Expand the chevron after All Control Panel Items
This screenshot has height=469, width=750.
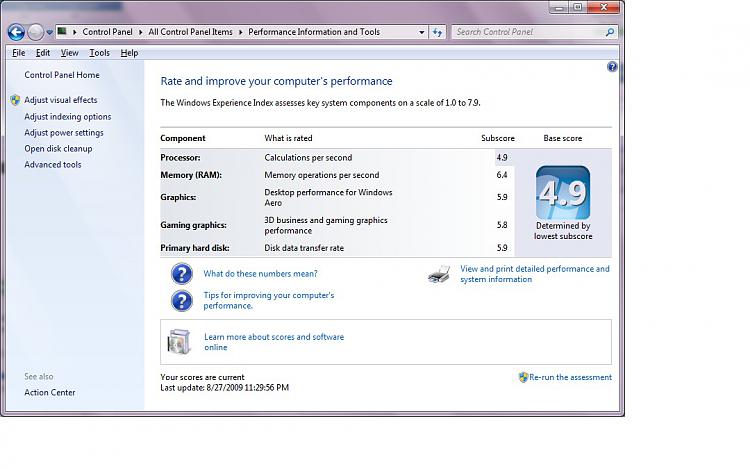coord(241,32)
